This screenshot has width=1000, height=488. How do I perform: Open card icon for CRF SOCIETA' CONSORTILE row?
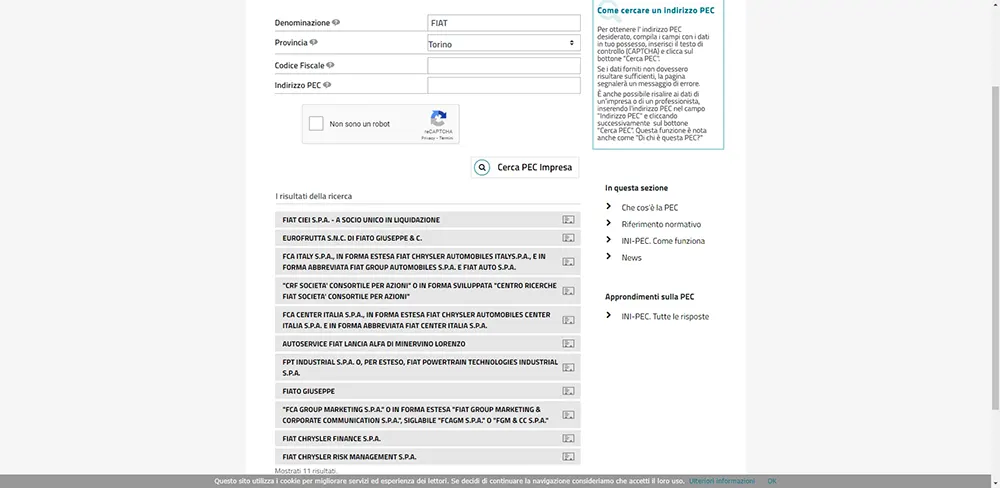(568, 291)
